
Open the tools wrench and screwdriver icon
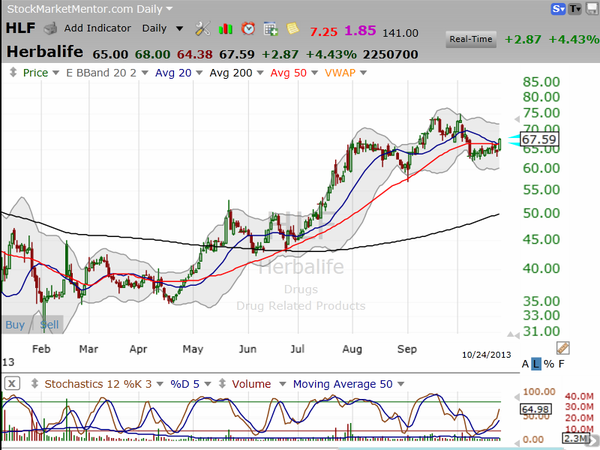202,29
